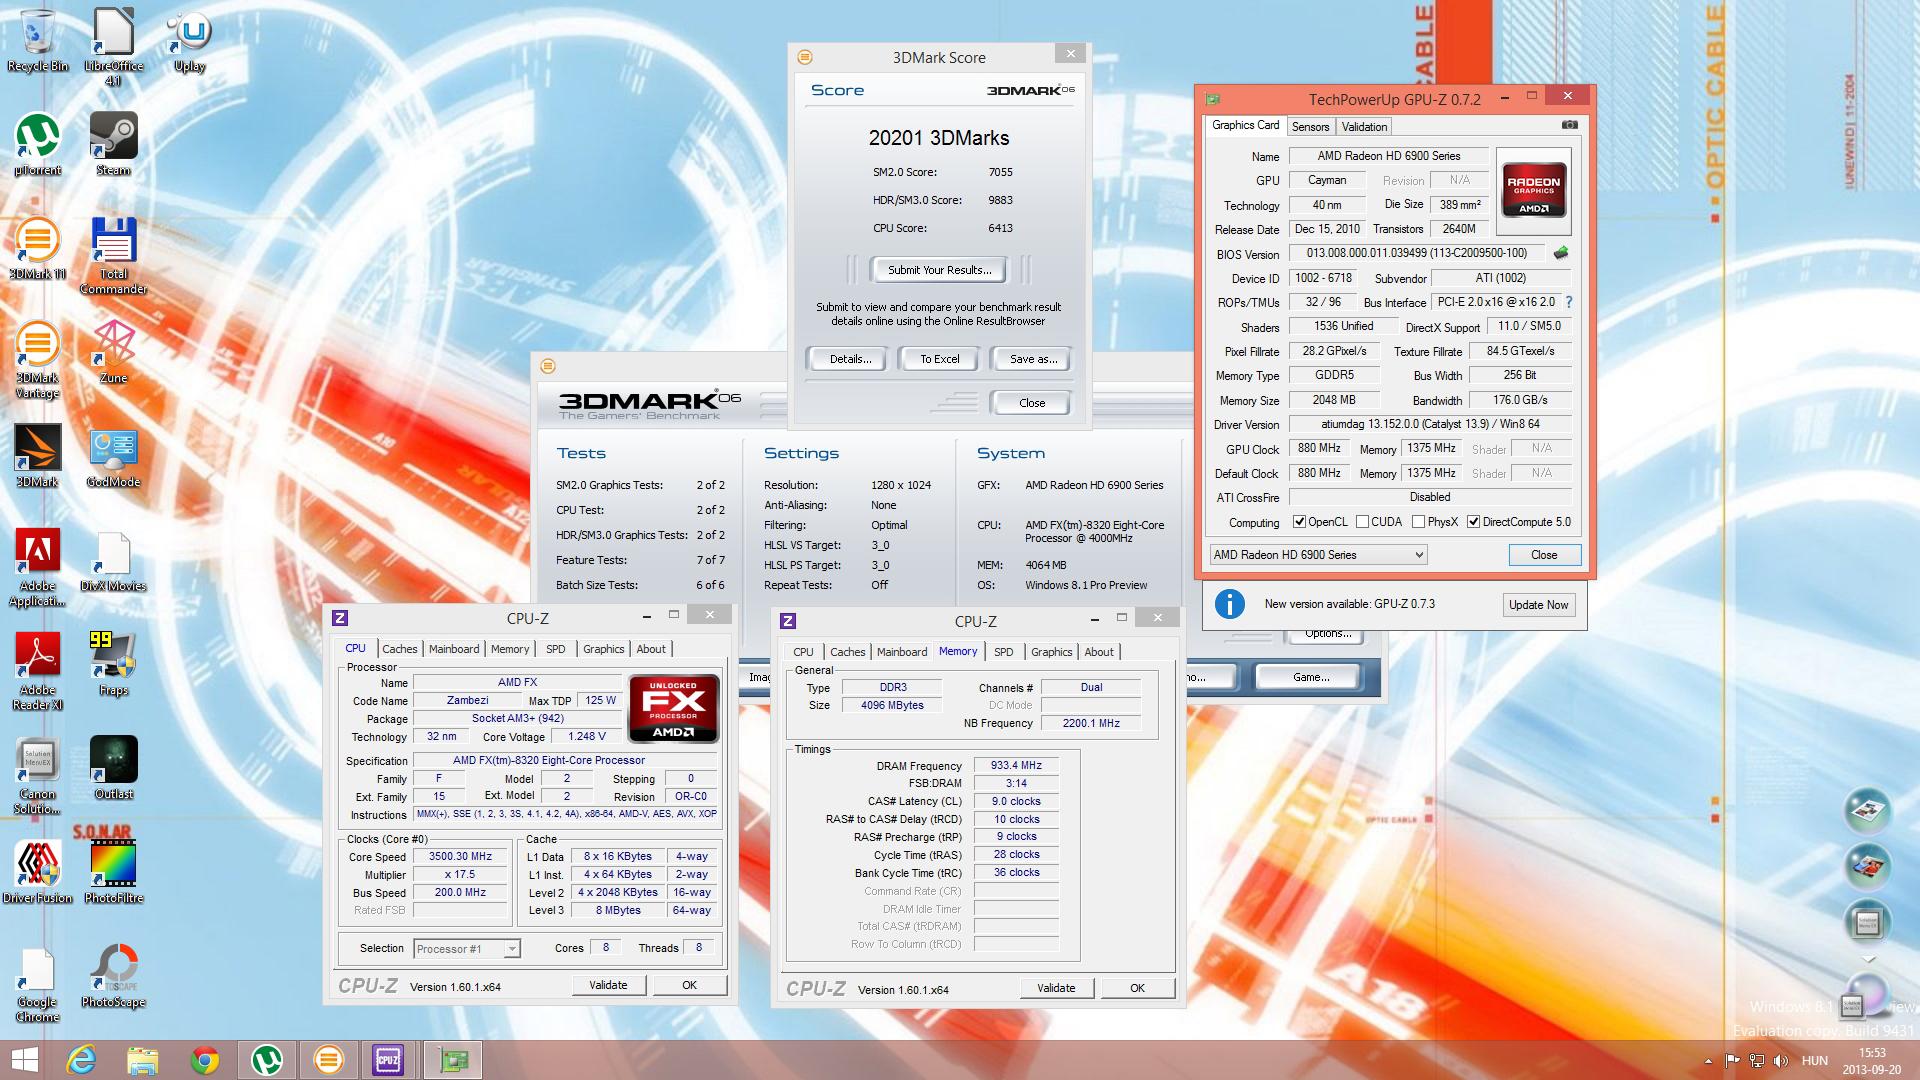
Task: Click the HUN language indicator in tray
Action: pos(1815,1061)
